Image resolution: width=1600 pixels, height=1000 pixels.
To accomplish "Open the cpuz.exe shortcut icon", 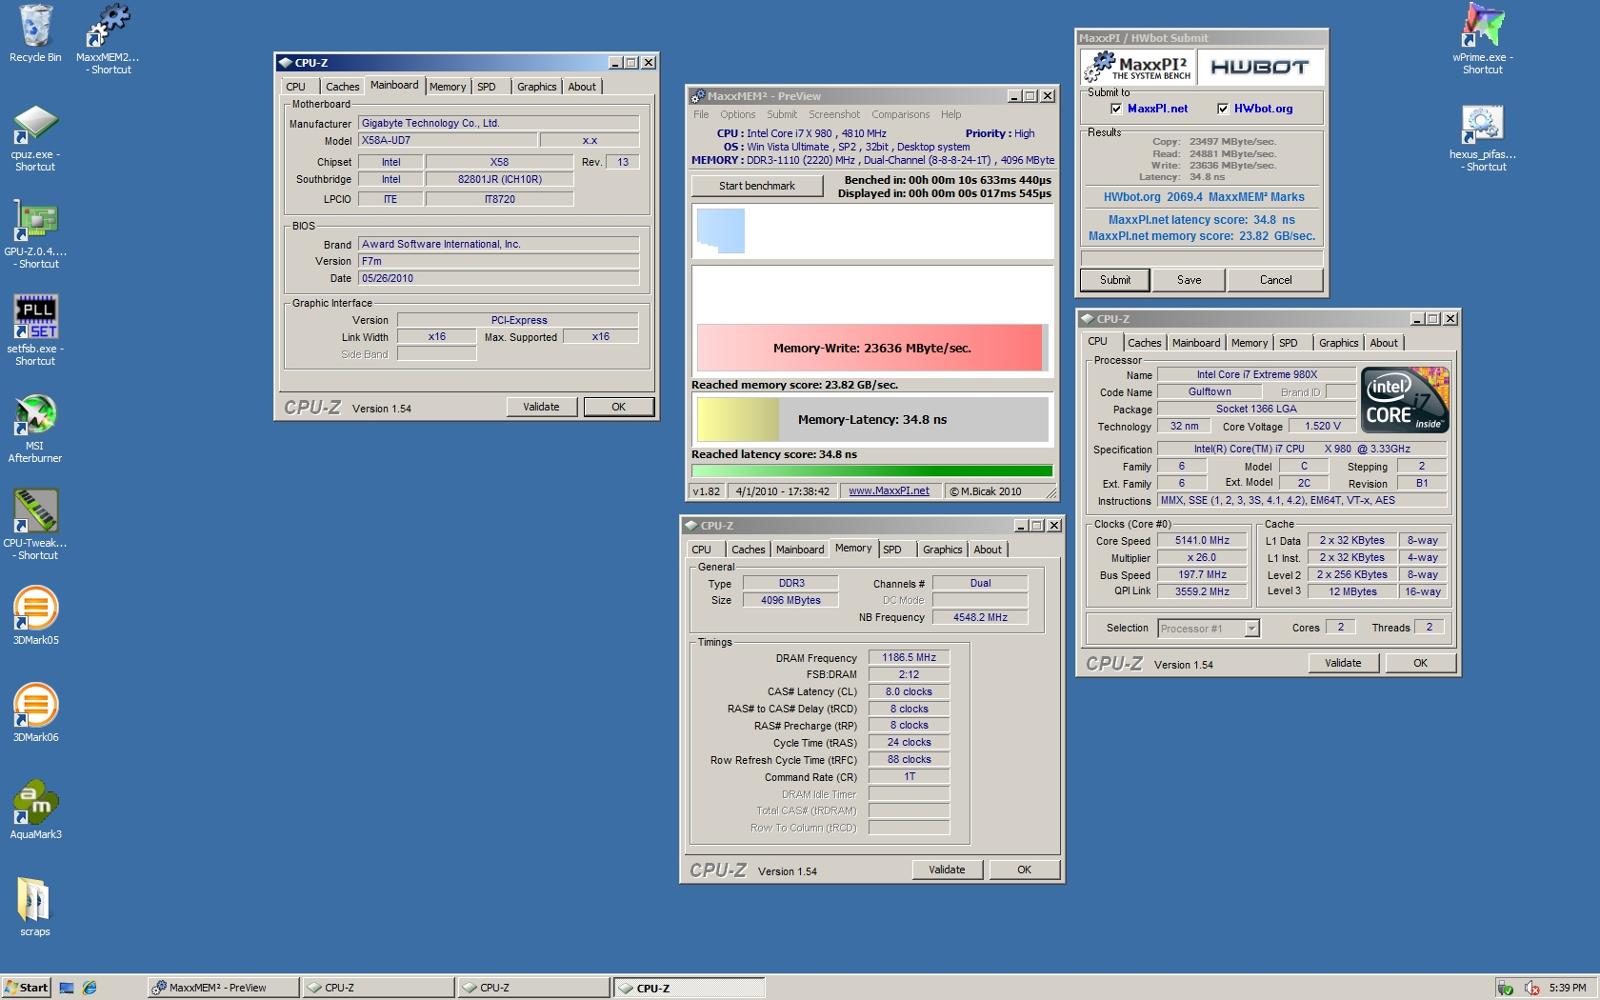I will pyautogui.click(x=35, y=125).
